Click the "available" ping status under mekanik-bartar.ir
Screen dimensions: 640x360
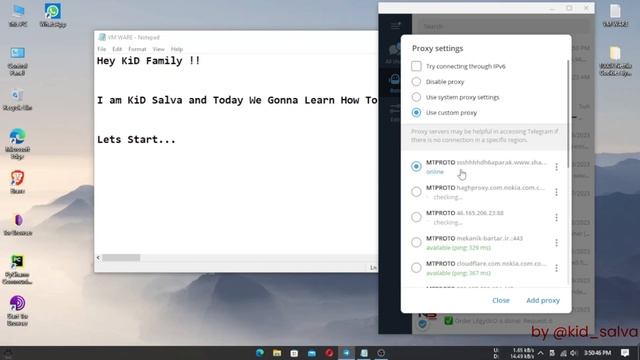pyautogui.click(x=458, y=248)
